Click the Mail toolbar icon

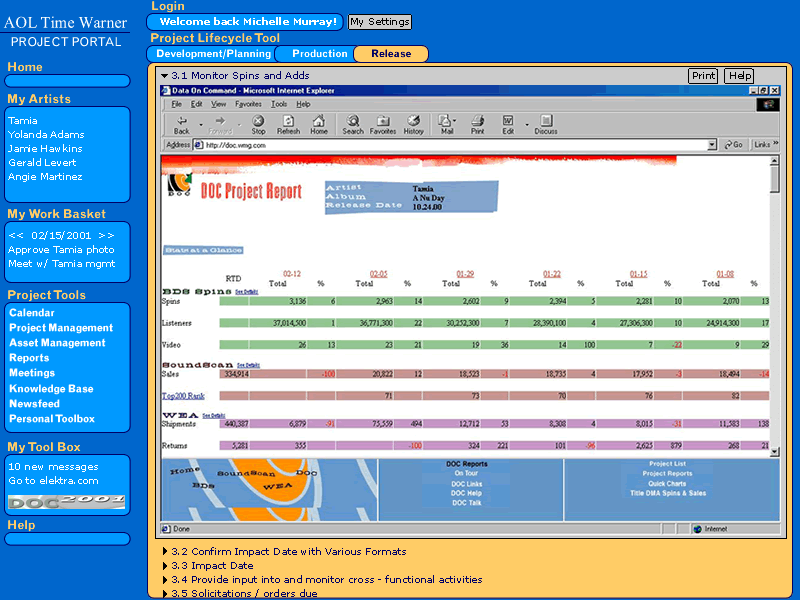tap(446, 120)
